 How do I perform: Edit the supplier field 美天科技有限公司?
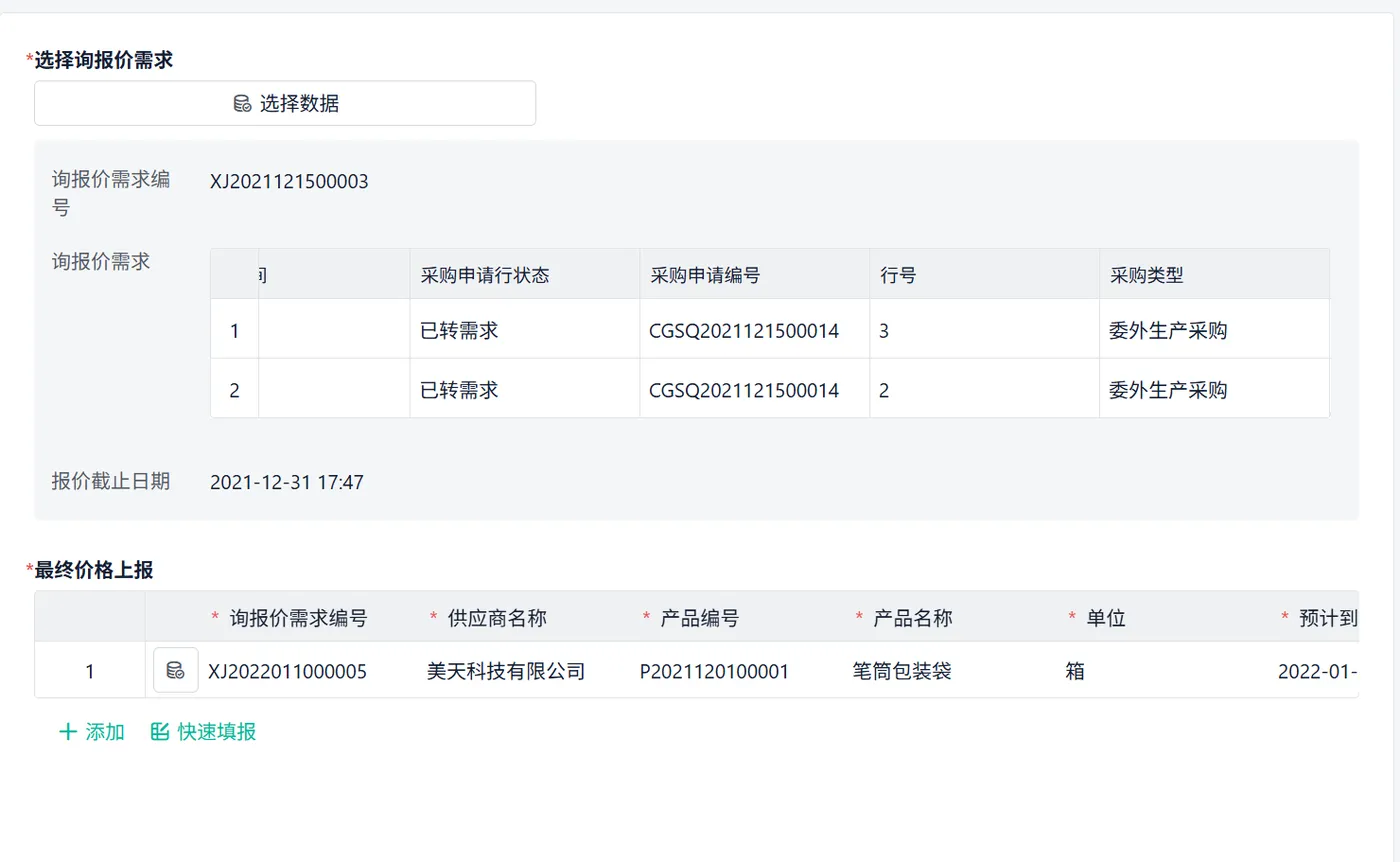(506, 671)
